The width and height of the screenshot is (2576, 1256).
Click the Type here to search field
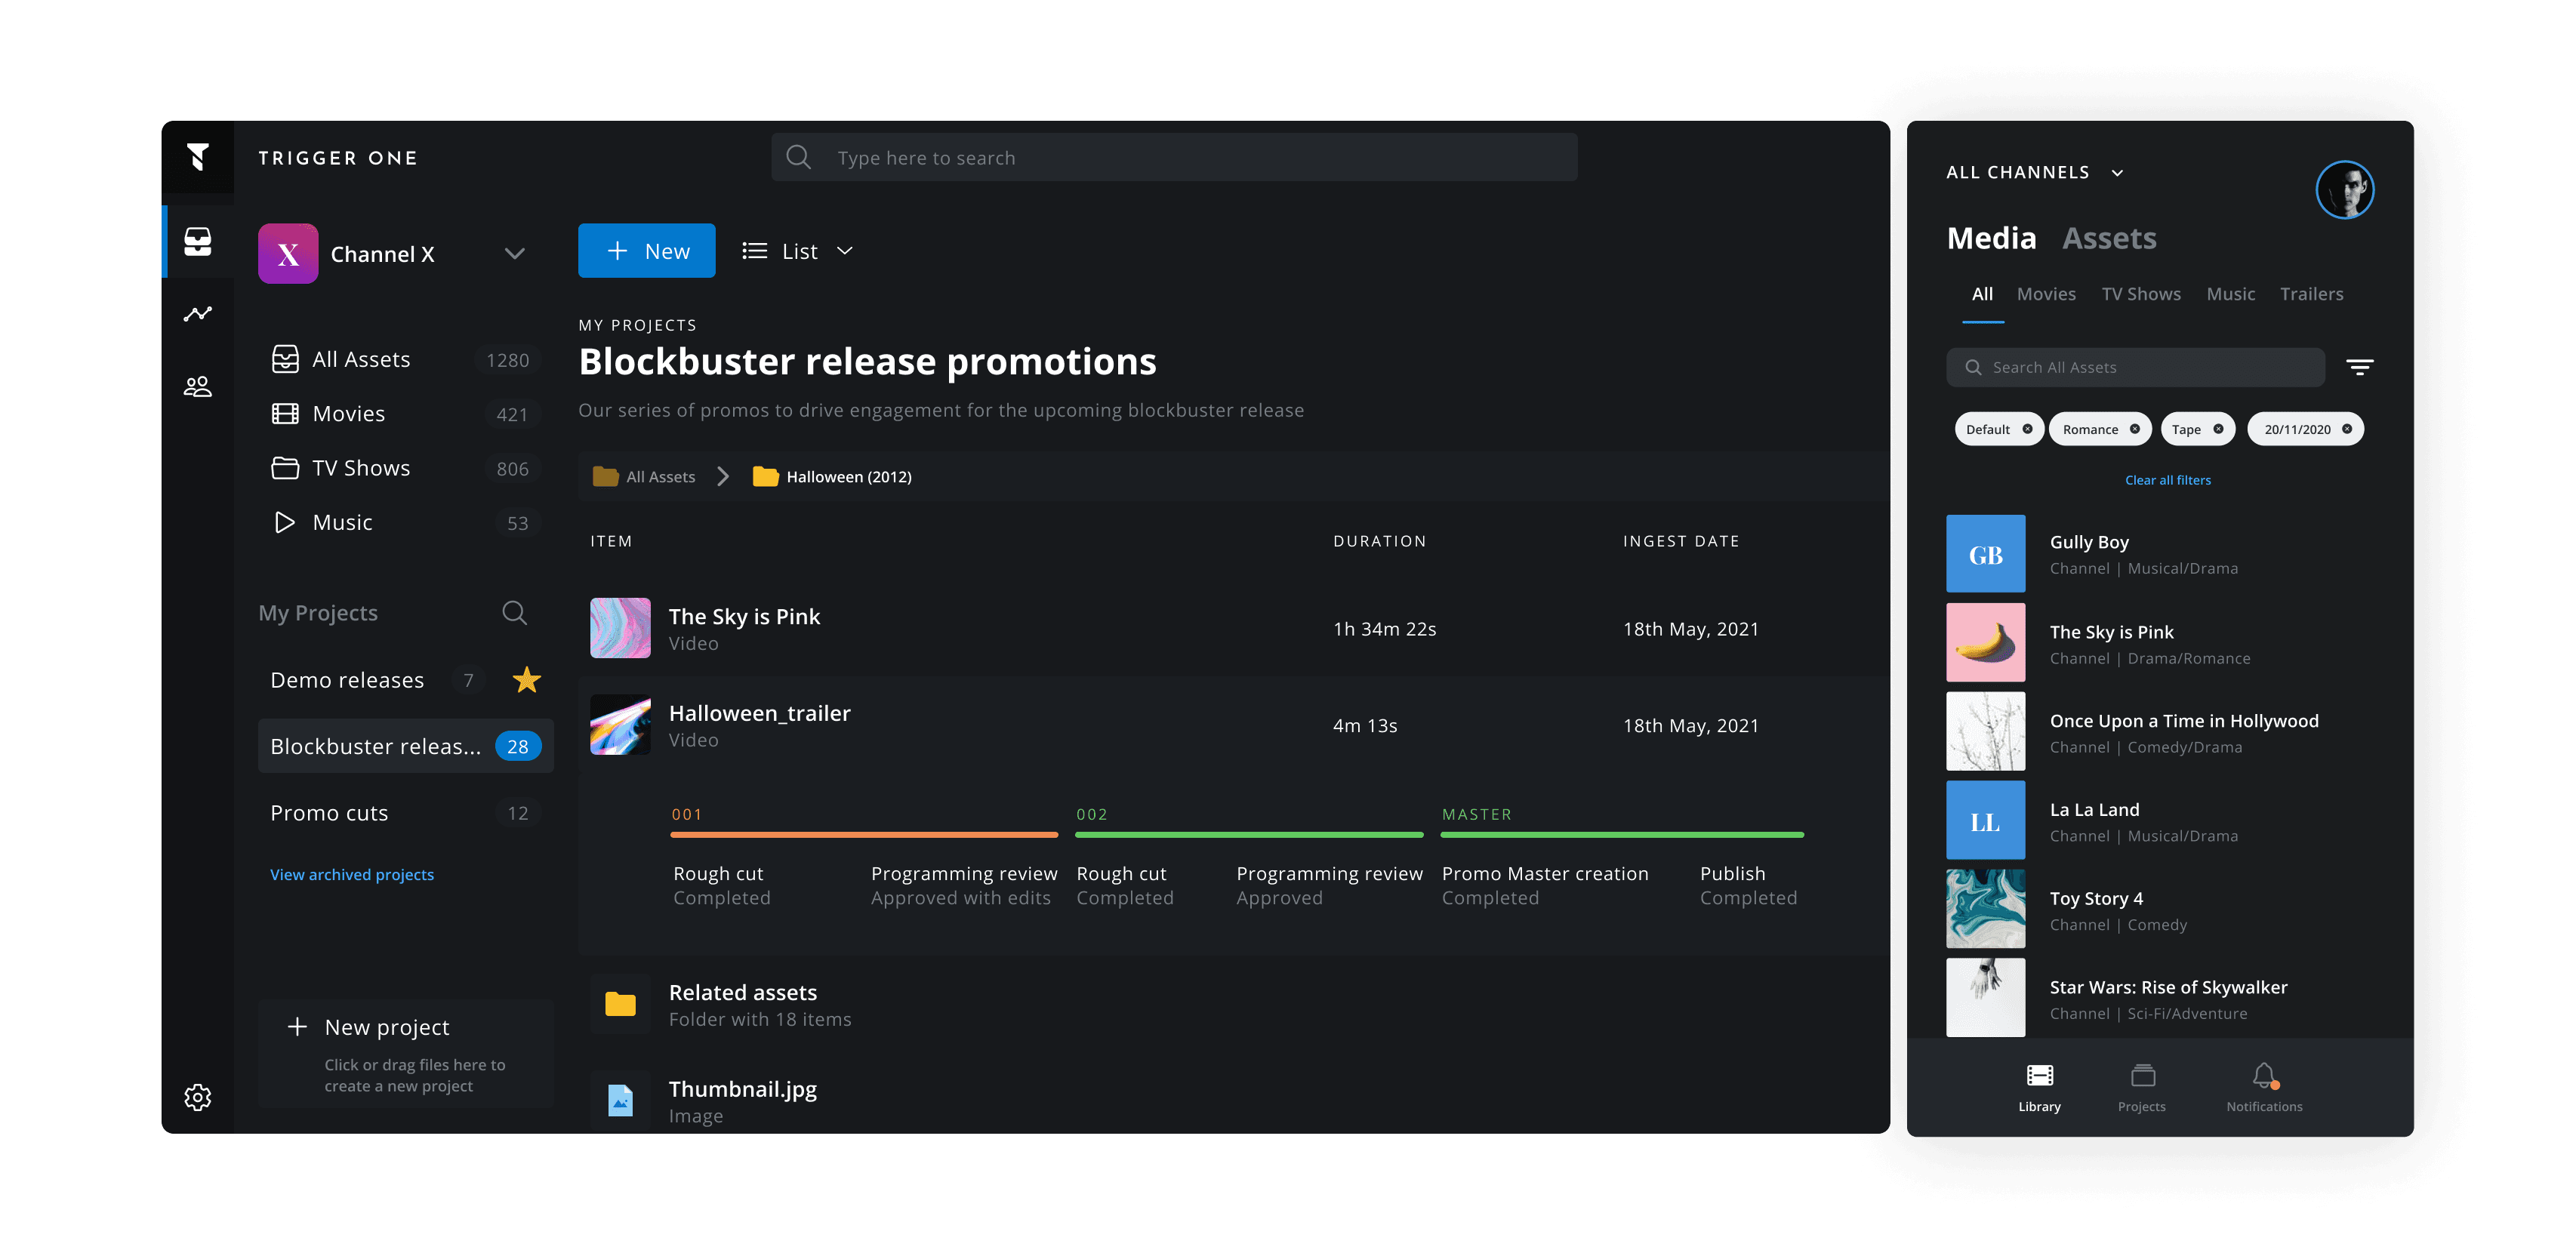(x=1174, y=157)
